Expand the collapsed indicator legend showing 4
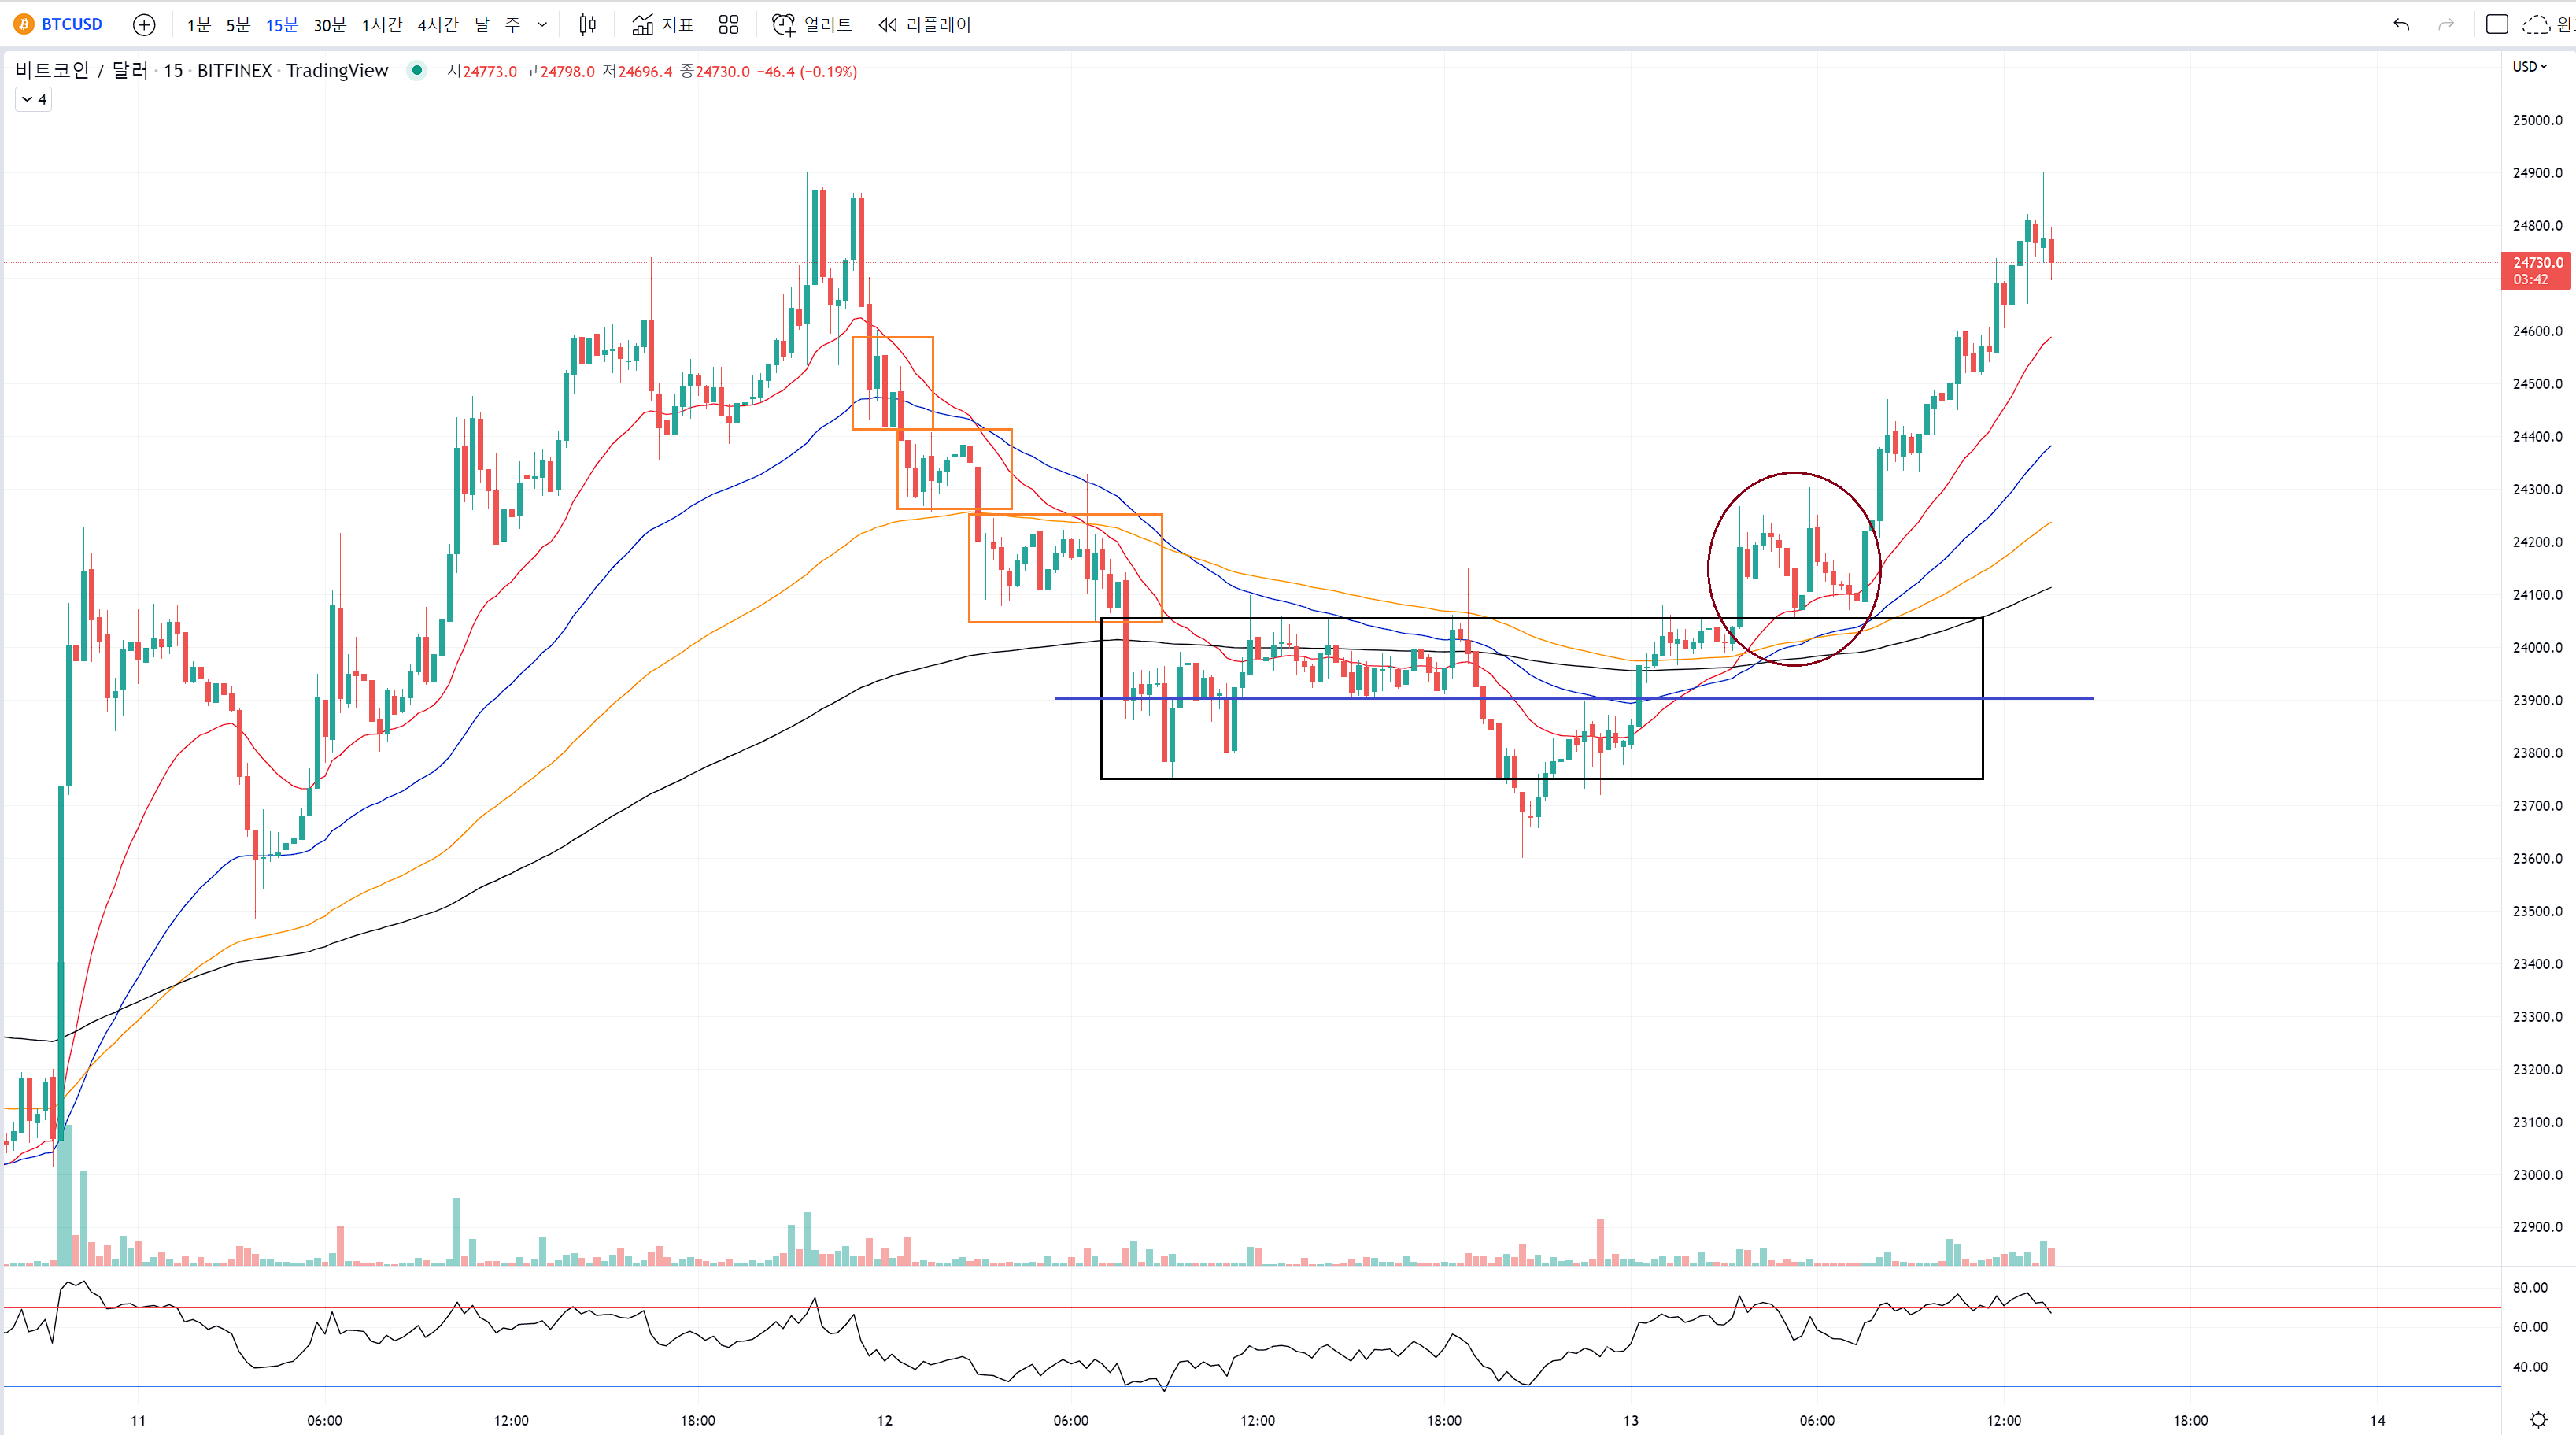The image size is (2576, 1435). (33, 99)
